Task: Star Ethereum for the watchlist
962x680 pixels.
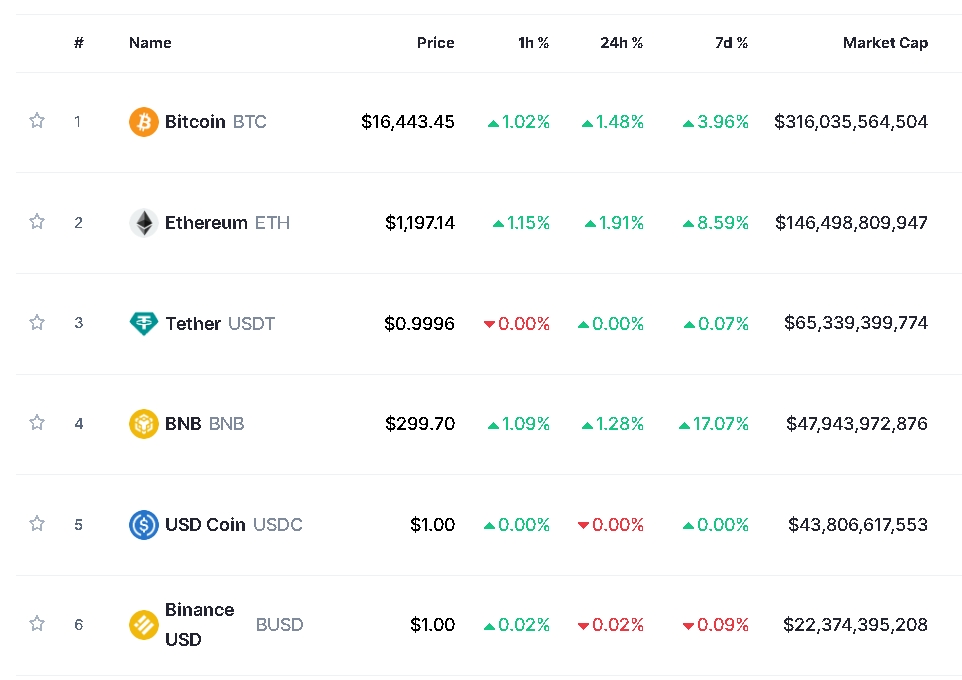Action: pos(37,222)
